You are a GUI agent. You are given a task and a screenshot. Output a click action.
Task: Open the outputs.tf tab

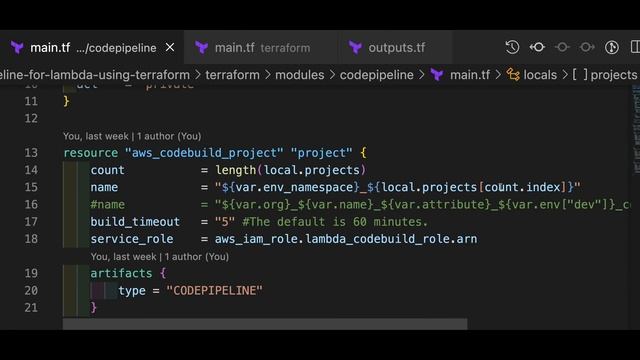click(396, 48)
